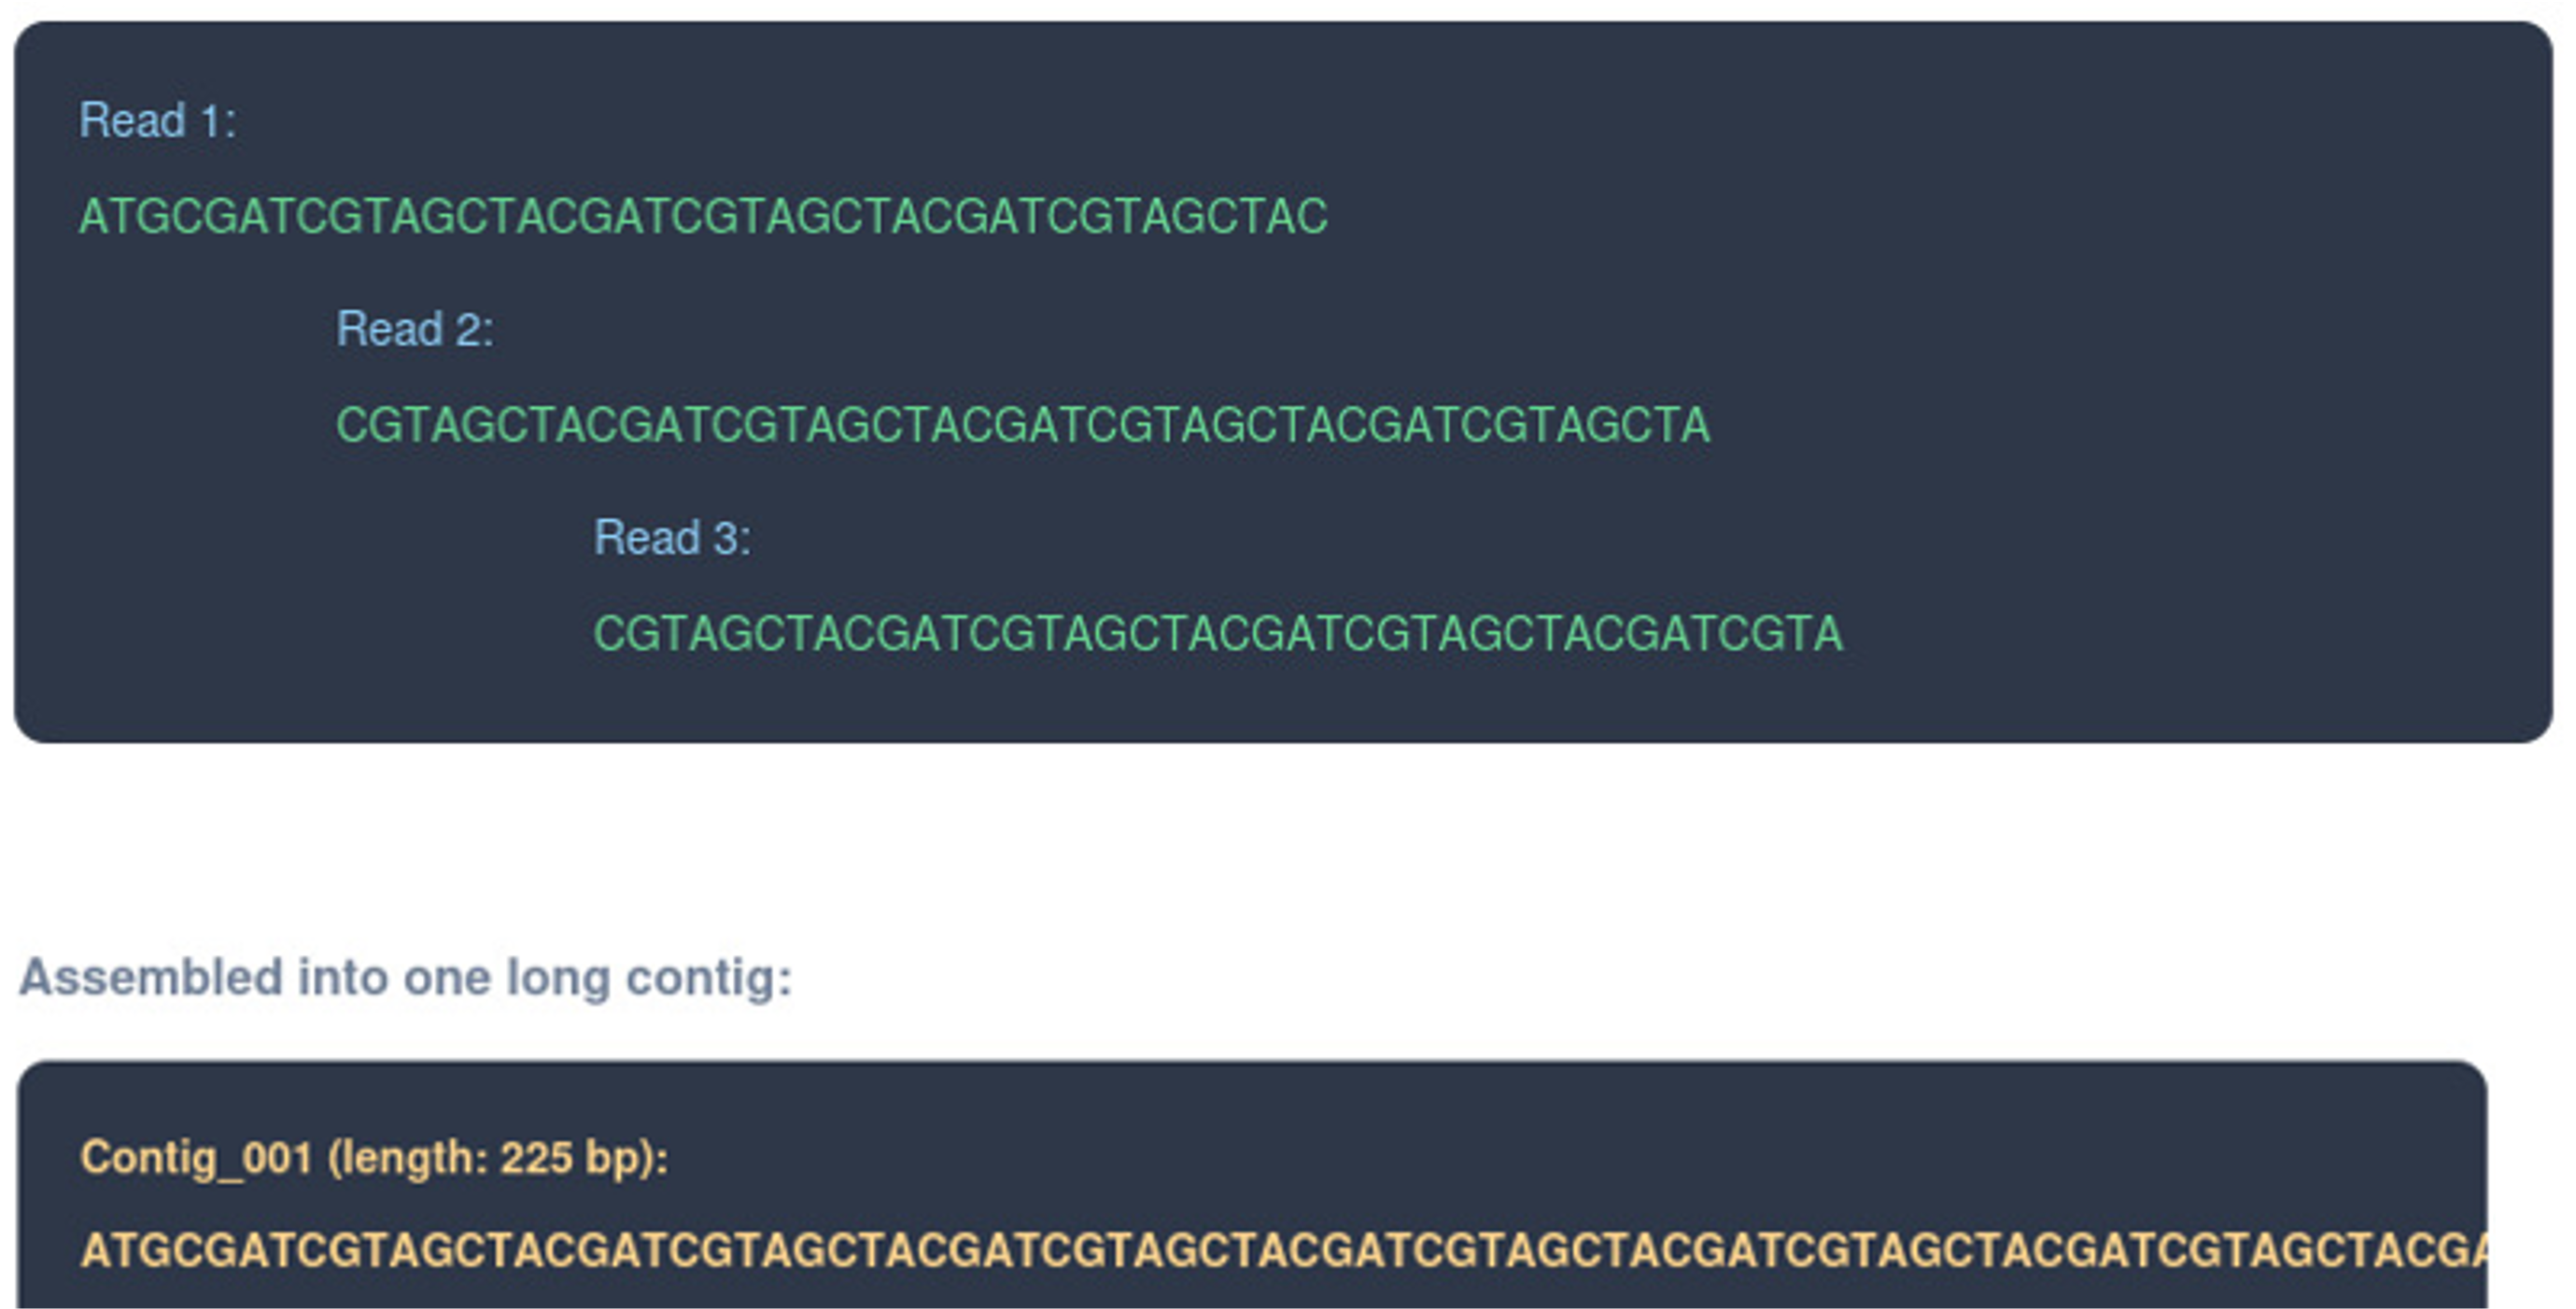Select the Read 3 sequence ending with GATCGTA

pyautogui.click(x=1217, y=634)
